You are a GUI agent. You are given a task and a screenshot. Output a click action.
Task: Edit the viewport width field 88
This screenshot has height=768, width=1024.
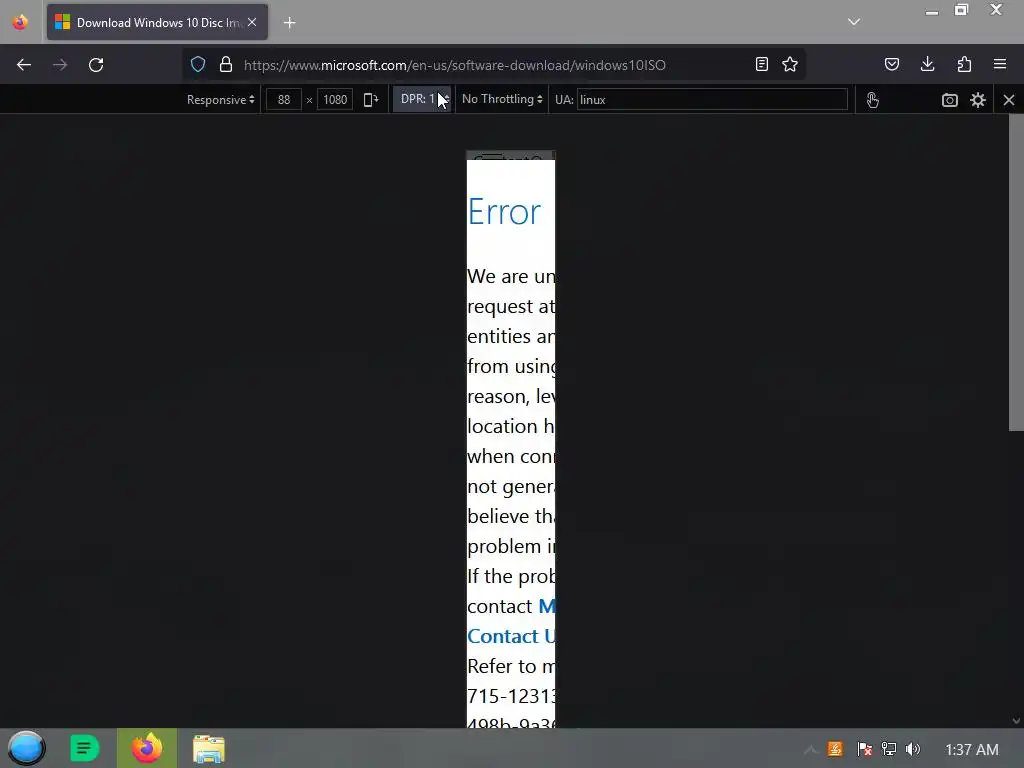tap(283, 100)
